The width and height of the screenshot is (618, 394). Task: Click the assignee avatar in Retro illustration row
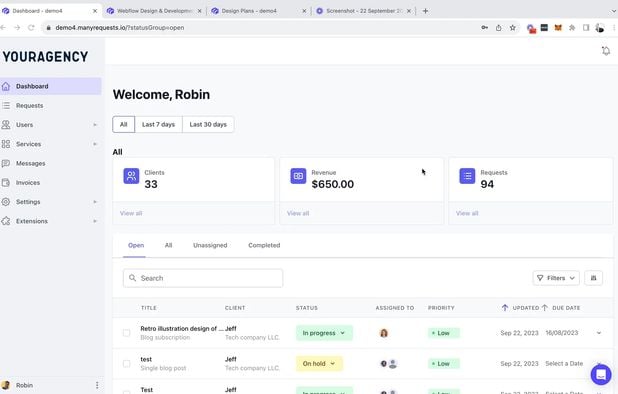(383, 333)
